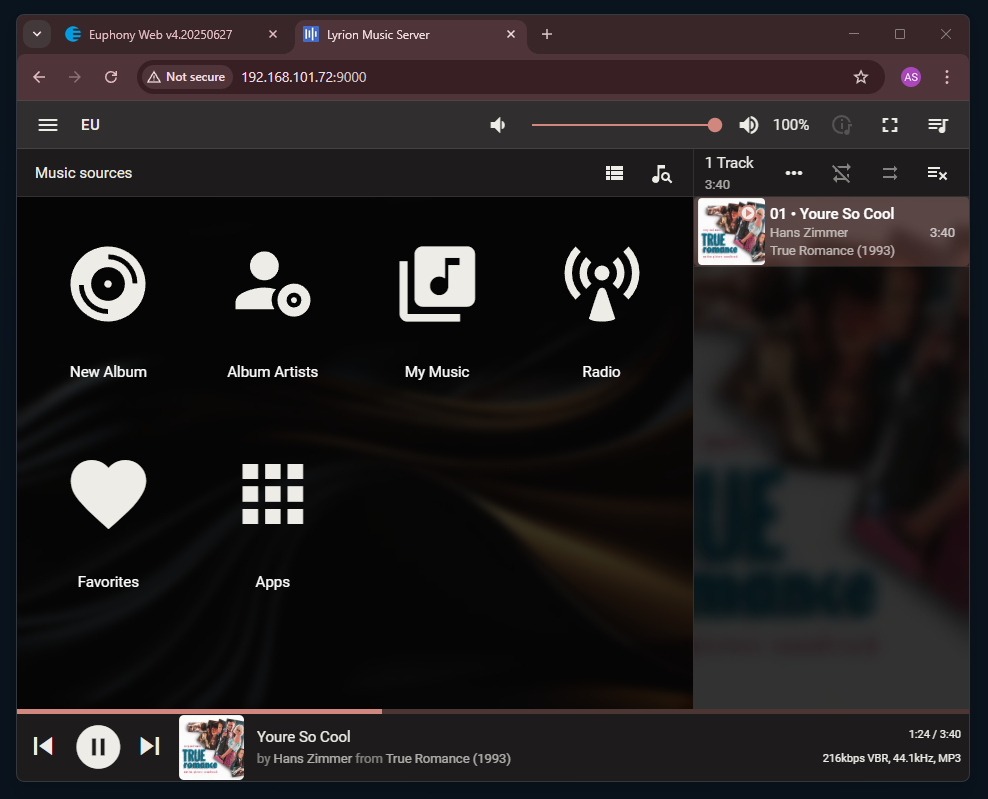Screen dimensions: 988x799
Task: Toggle fullscreen now-playing view
Action: (x=890, y=125)
